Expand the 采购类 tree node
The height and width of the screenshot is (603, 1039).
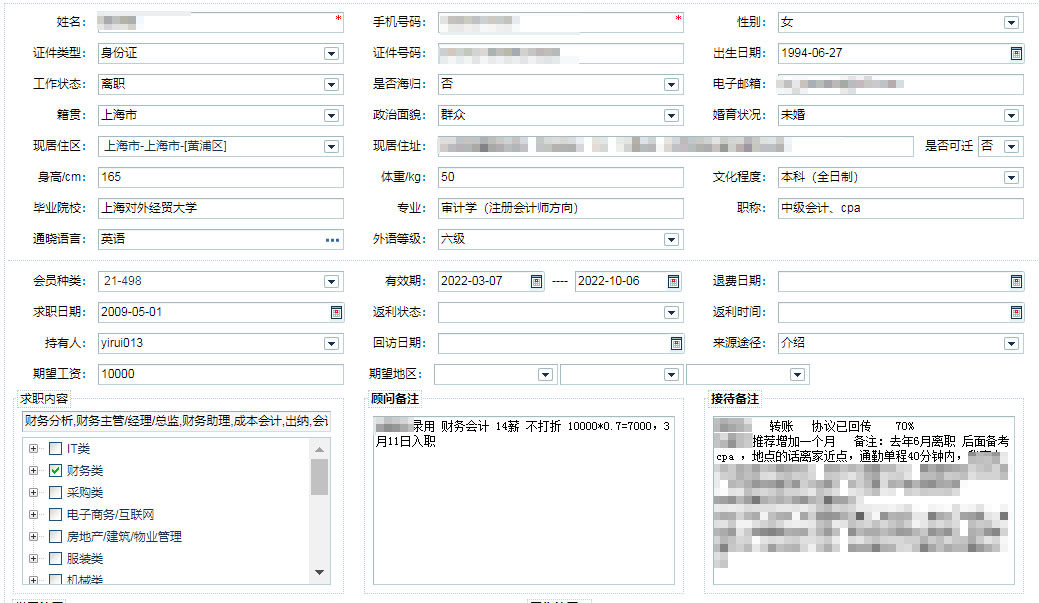(33, 492)
